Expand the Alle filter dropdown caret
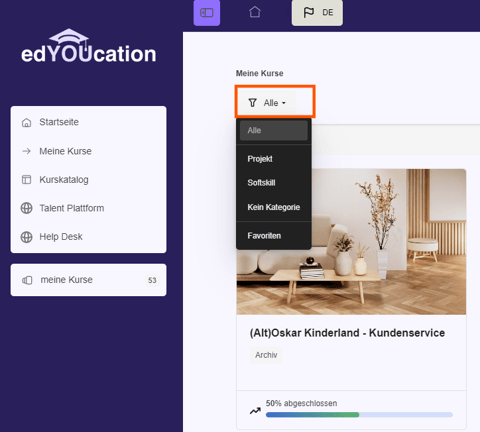This screenshot has height=432, width=480. (284, 103)
